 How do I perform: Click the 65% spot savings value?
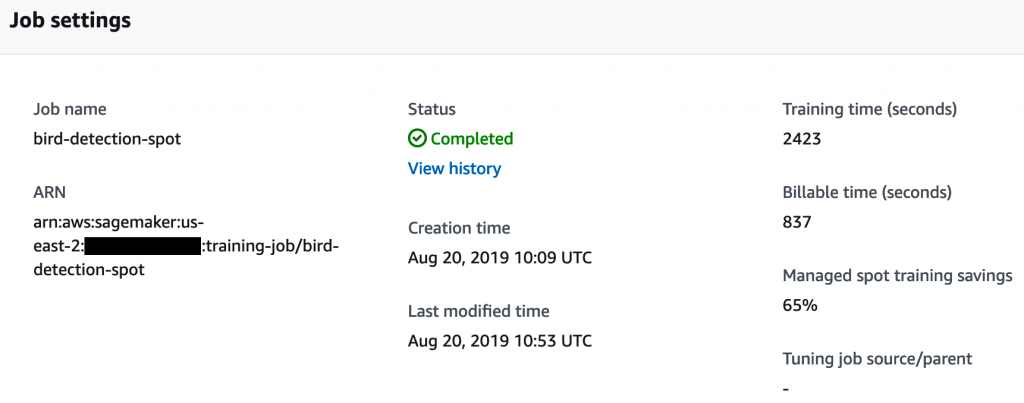[800, 305]
